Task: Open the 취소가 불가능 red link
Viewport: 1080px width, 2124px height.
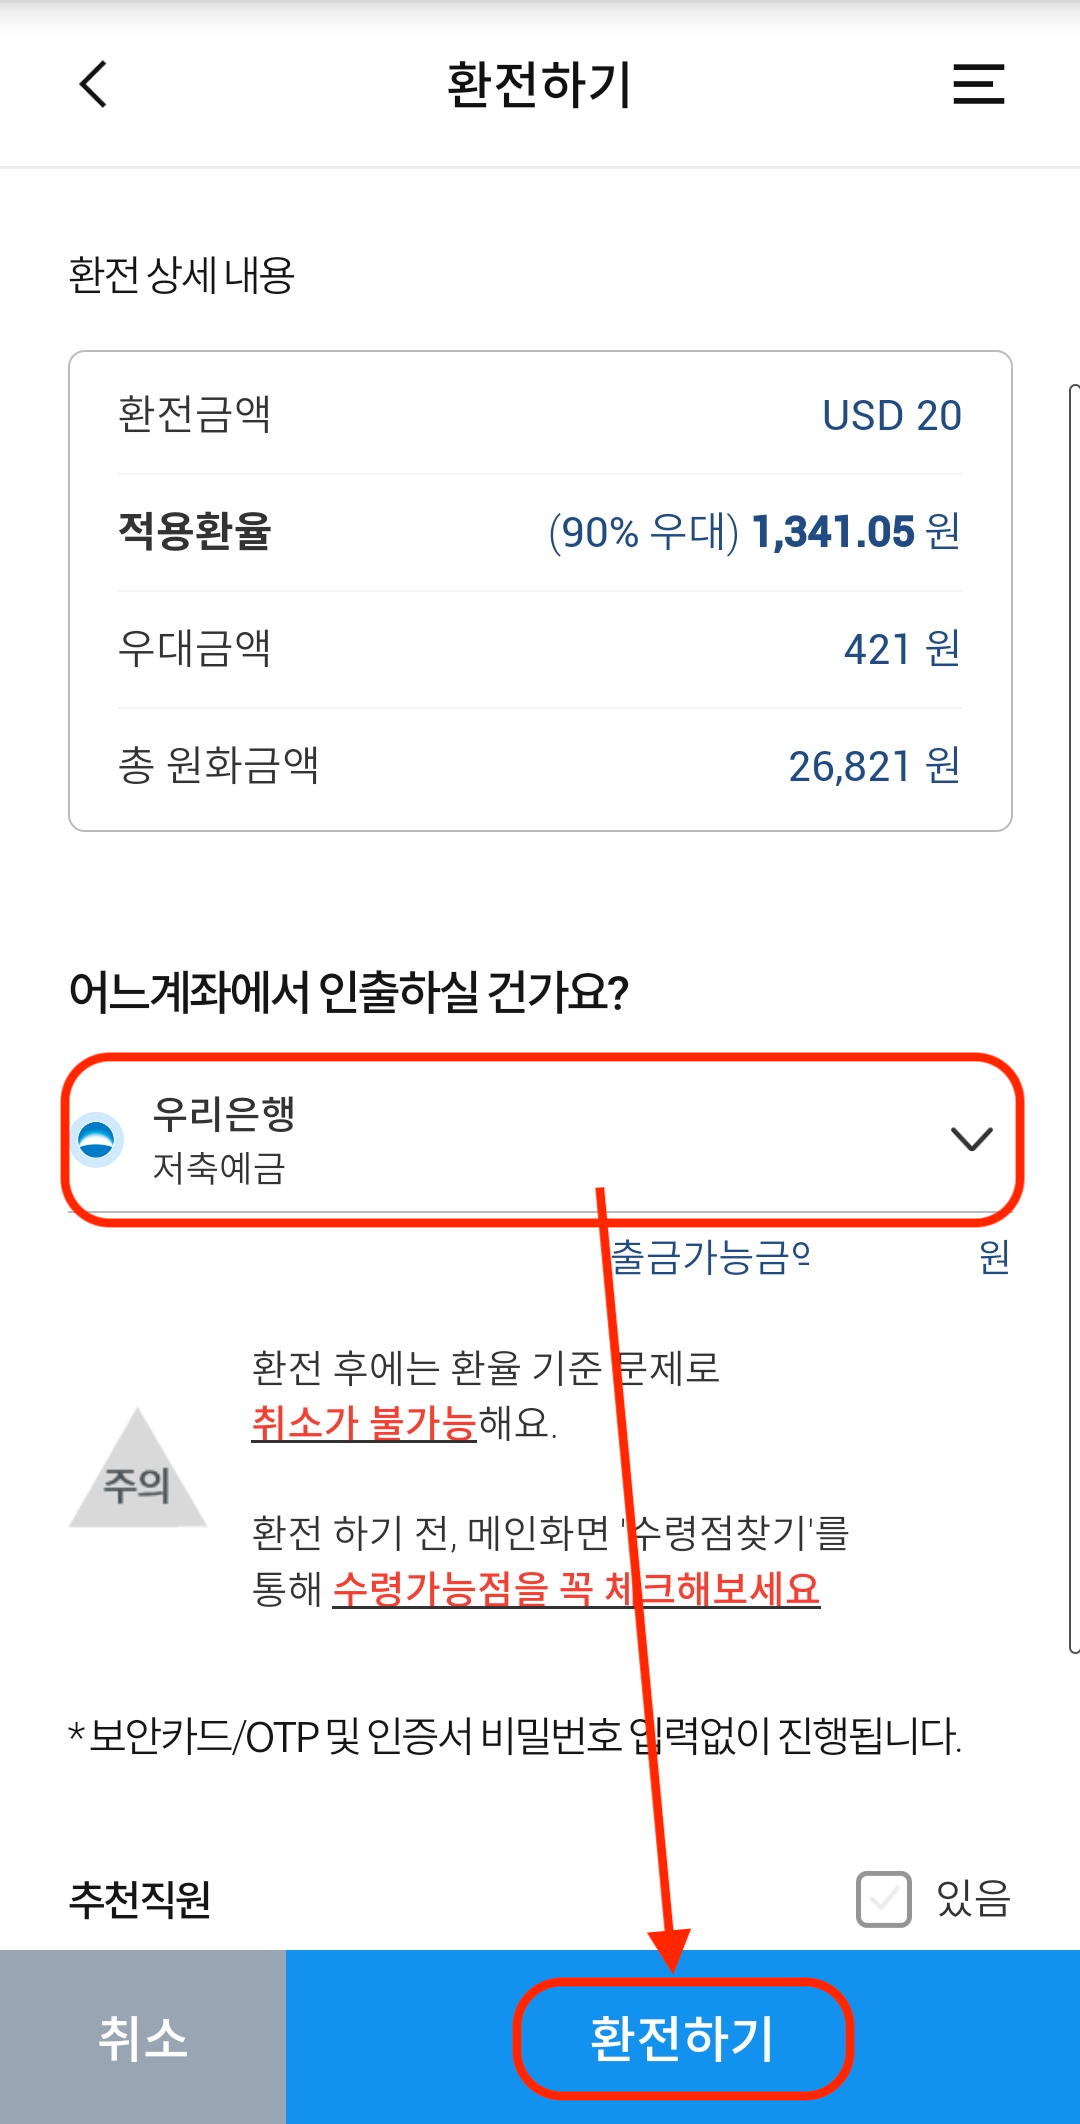Action: [x=364, y=1422]
